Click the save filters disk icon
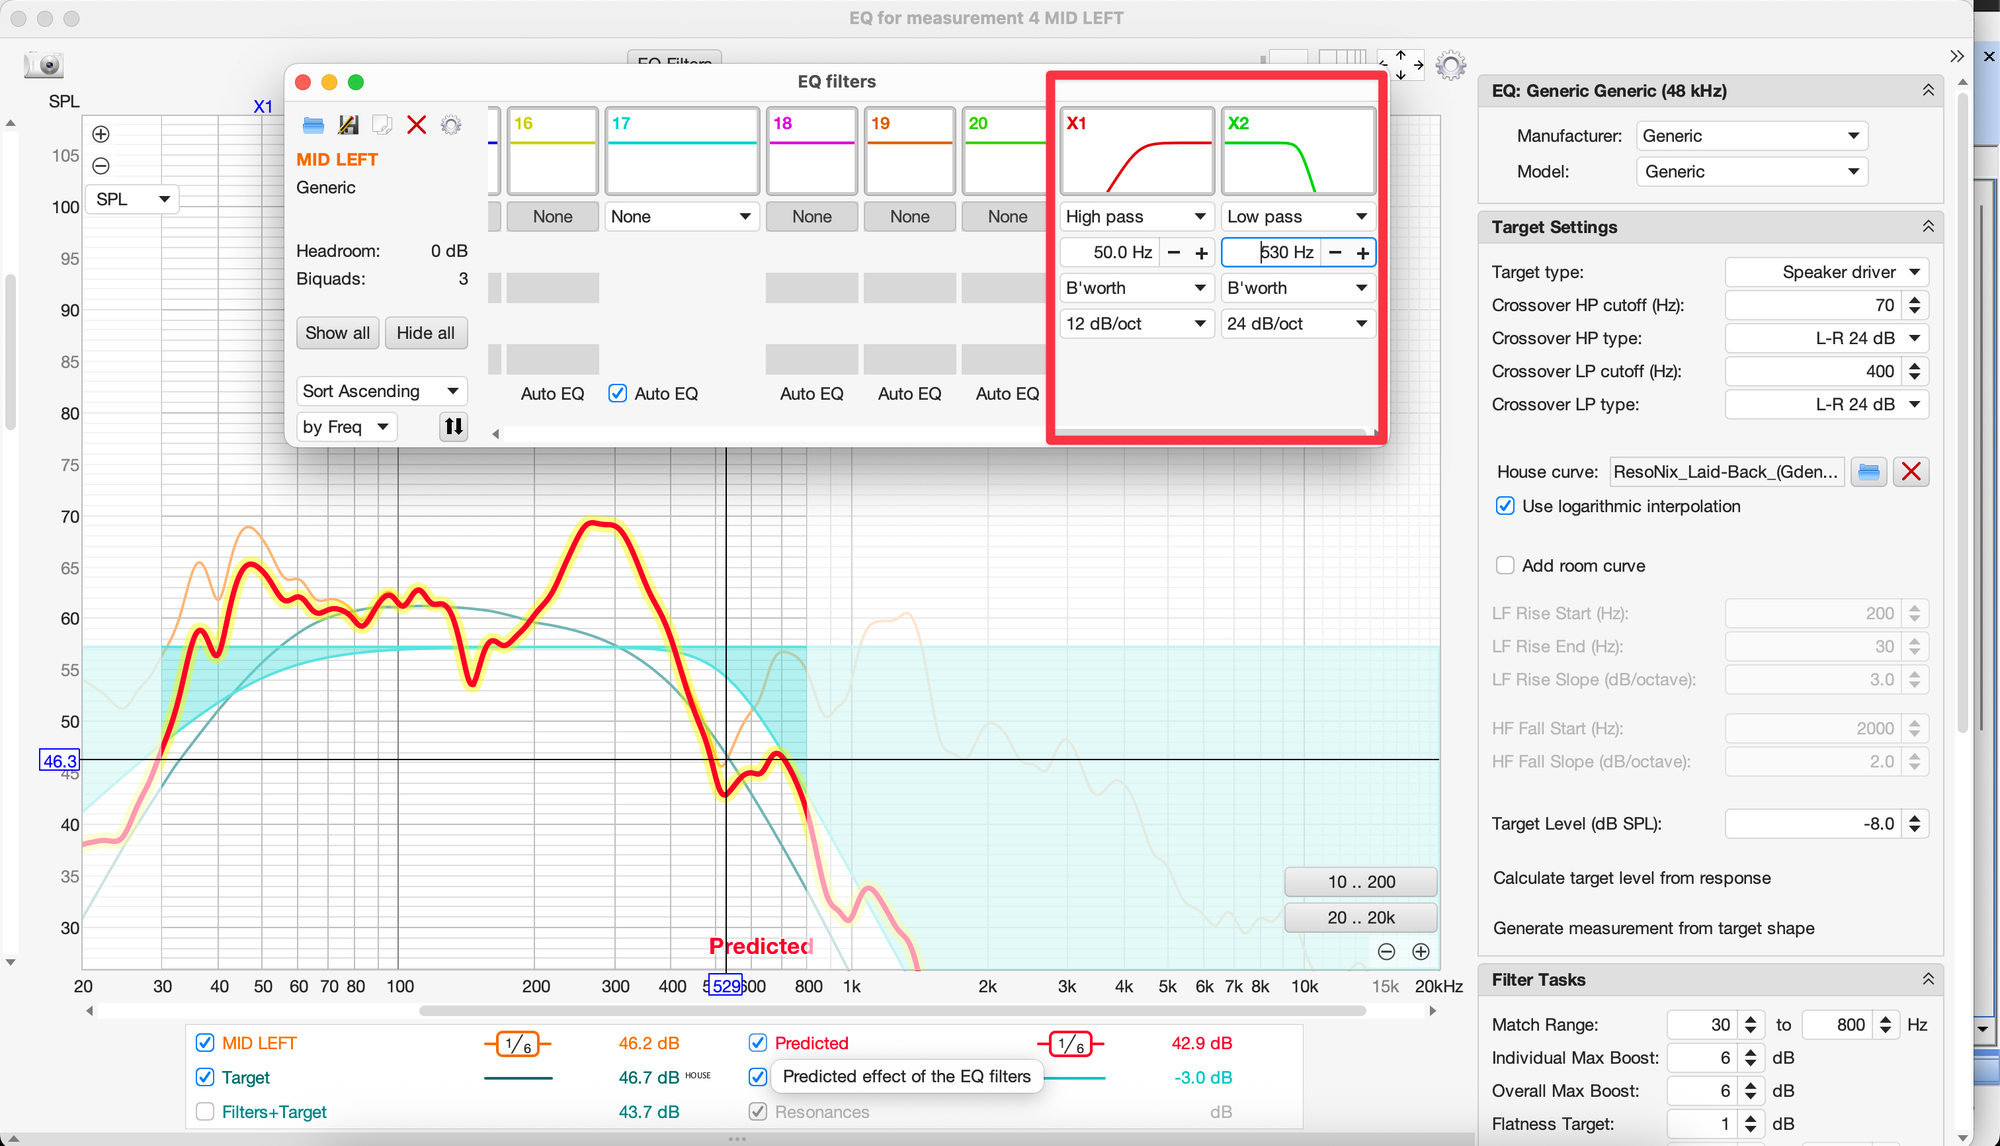 tap(348, 125)
